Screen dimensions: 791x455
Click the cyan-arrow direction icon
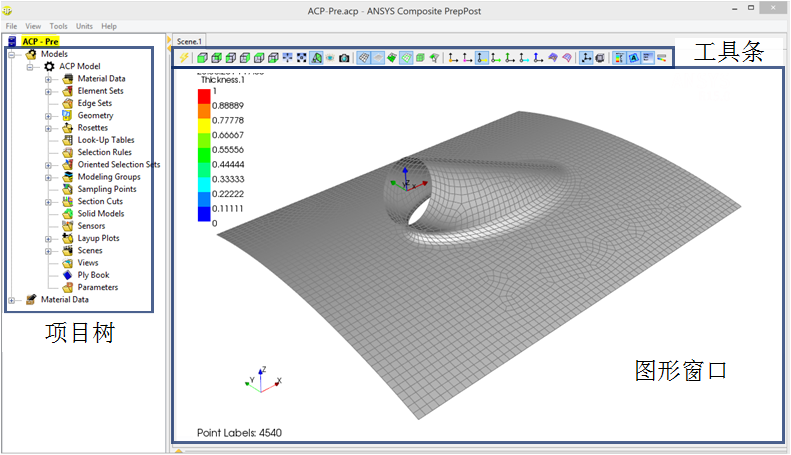(x=524, y=58)
